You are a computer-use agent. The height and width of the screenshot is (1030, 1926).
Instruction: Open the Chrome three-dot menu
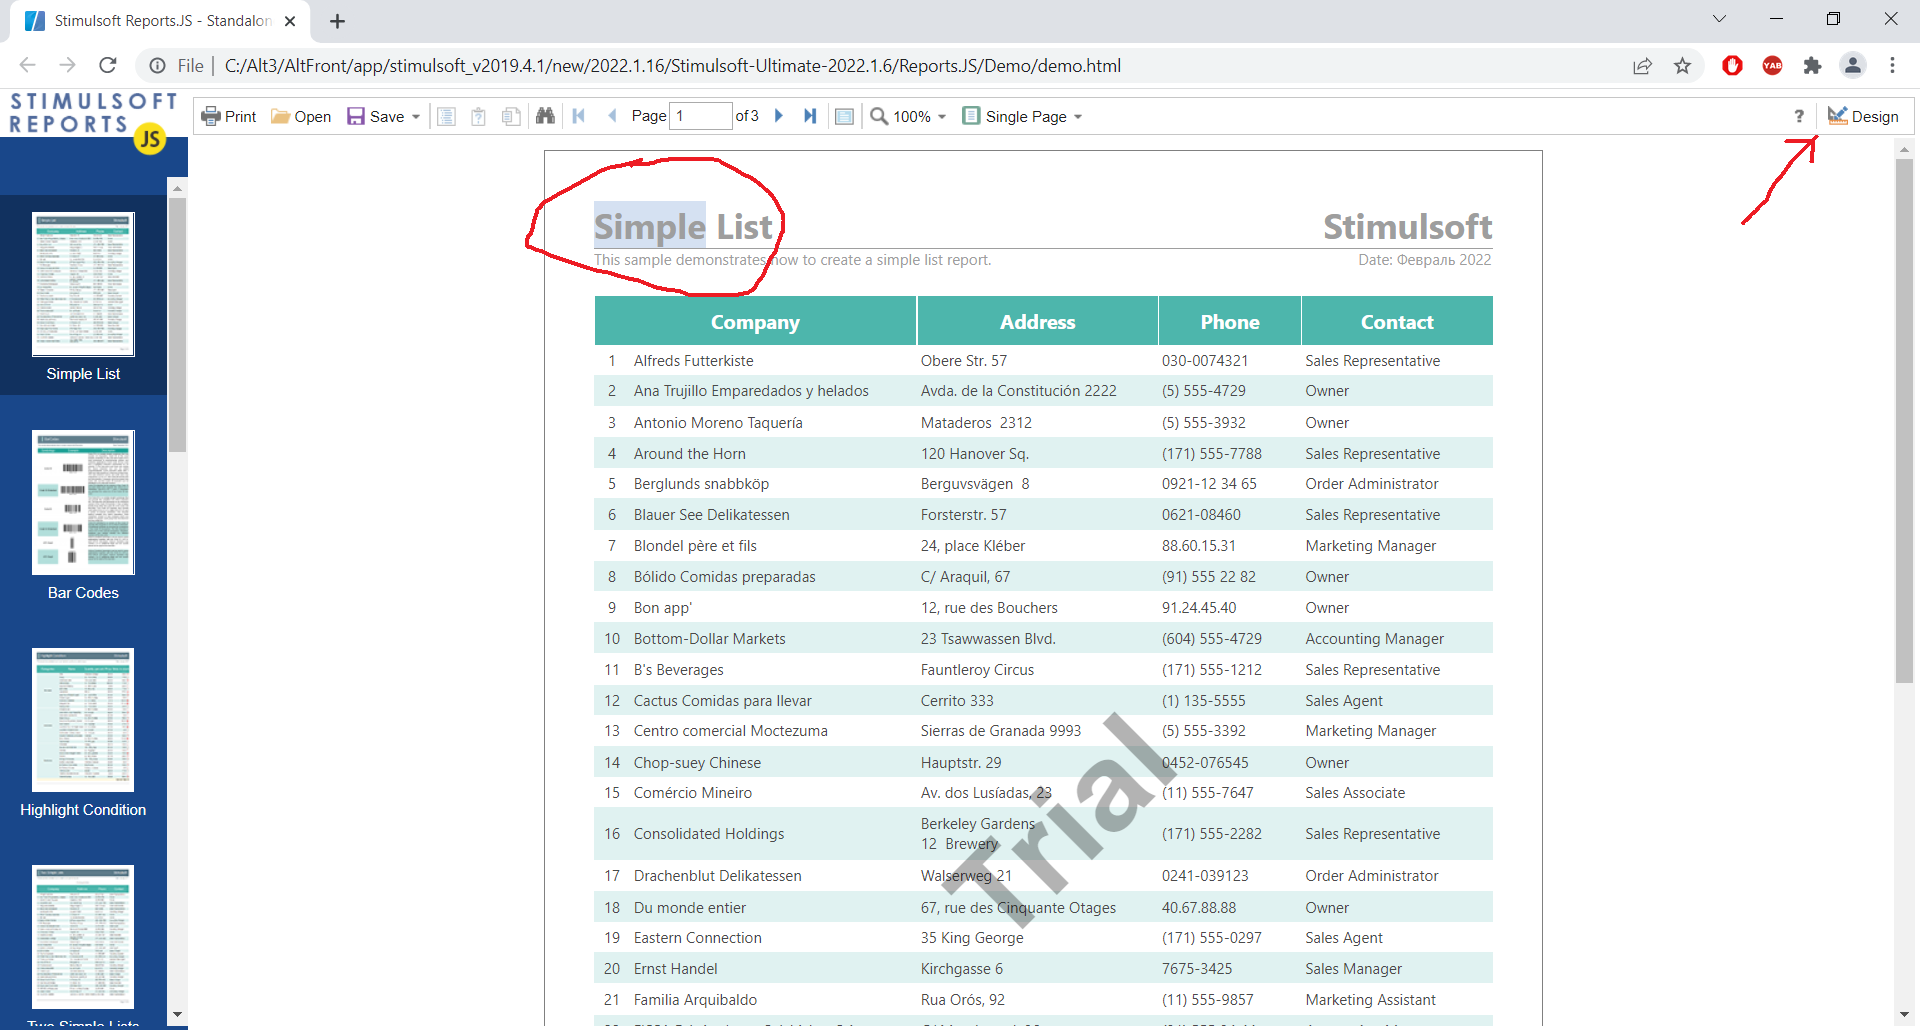[x=1892, y=65]
